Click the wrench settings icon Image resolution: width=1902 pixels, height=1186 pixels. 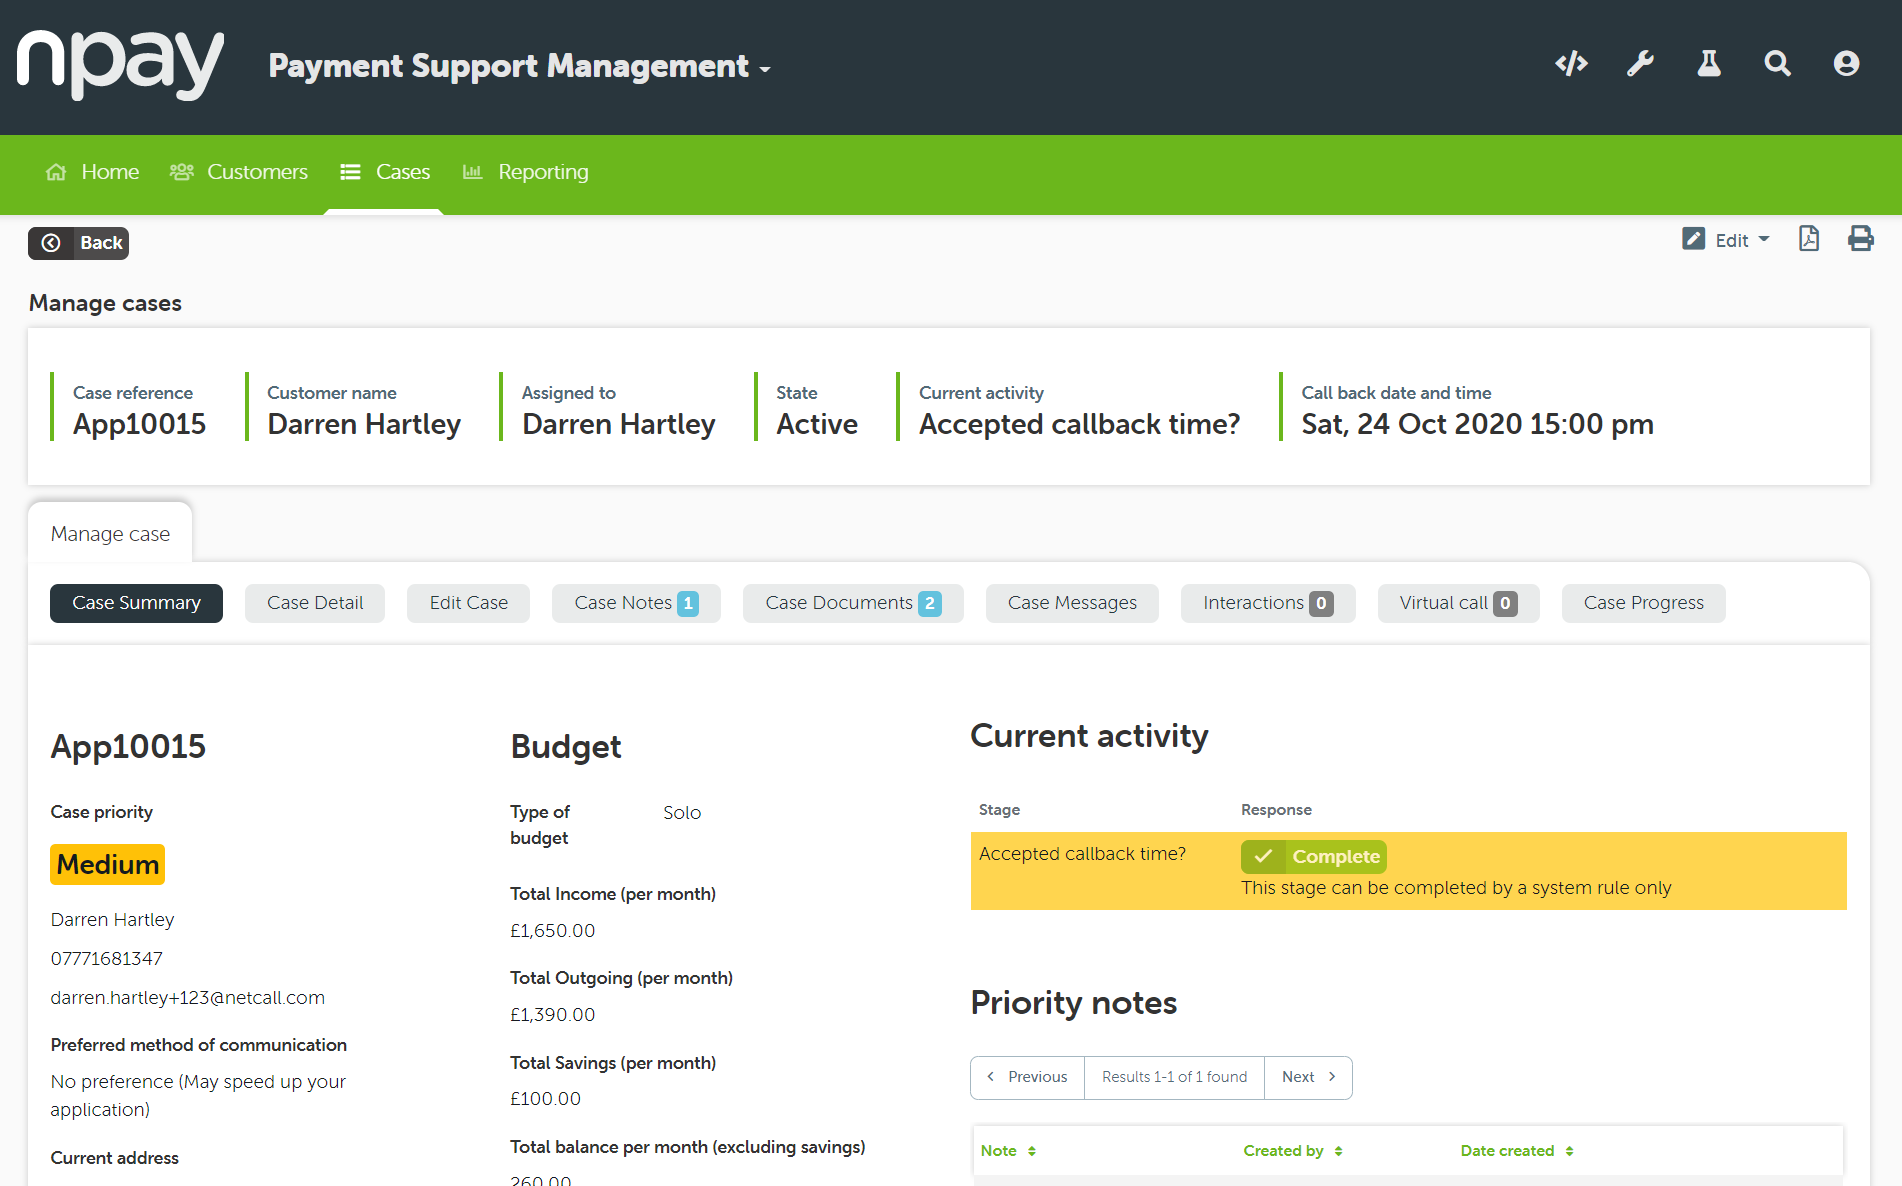(1640, 64)
